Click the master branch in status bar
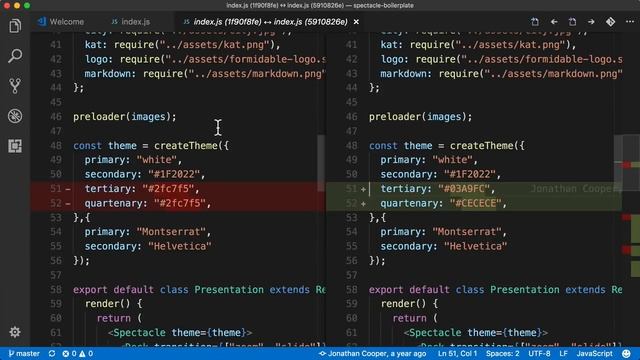The width and height of the screenshot is (640, 360). pos(24,353)
